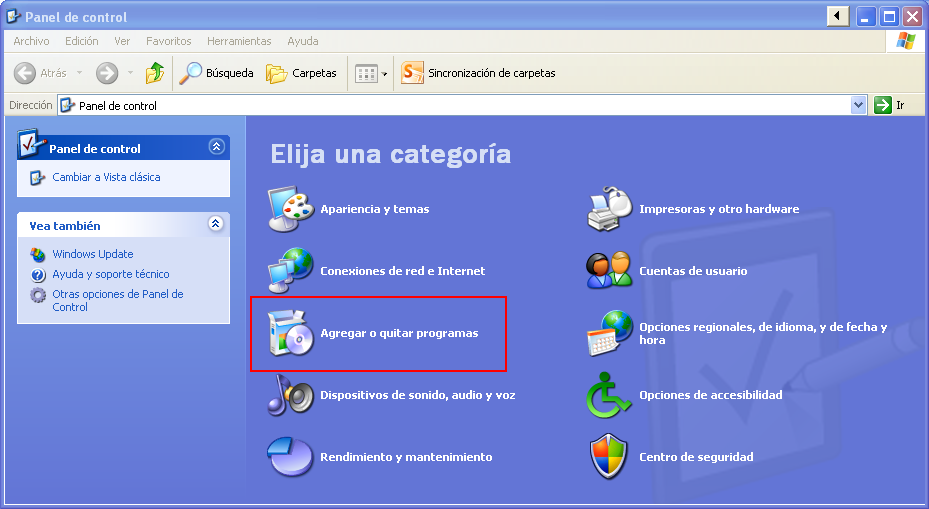Image resolution: width=929 pixels, height=509 pixels.
Task: Open the Conexiones de red e Internet icon
Action: (291, 271)
